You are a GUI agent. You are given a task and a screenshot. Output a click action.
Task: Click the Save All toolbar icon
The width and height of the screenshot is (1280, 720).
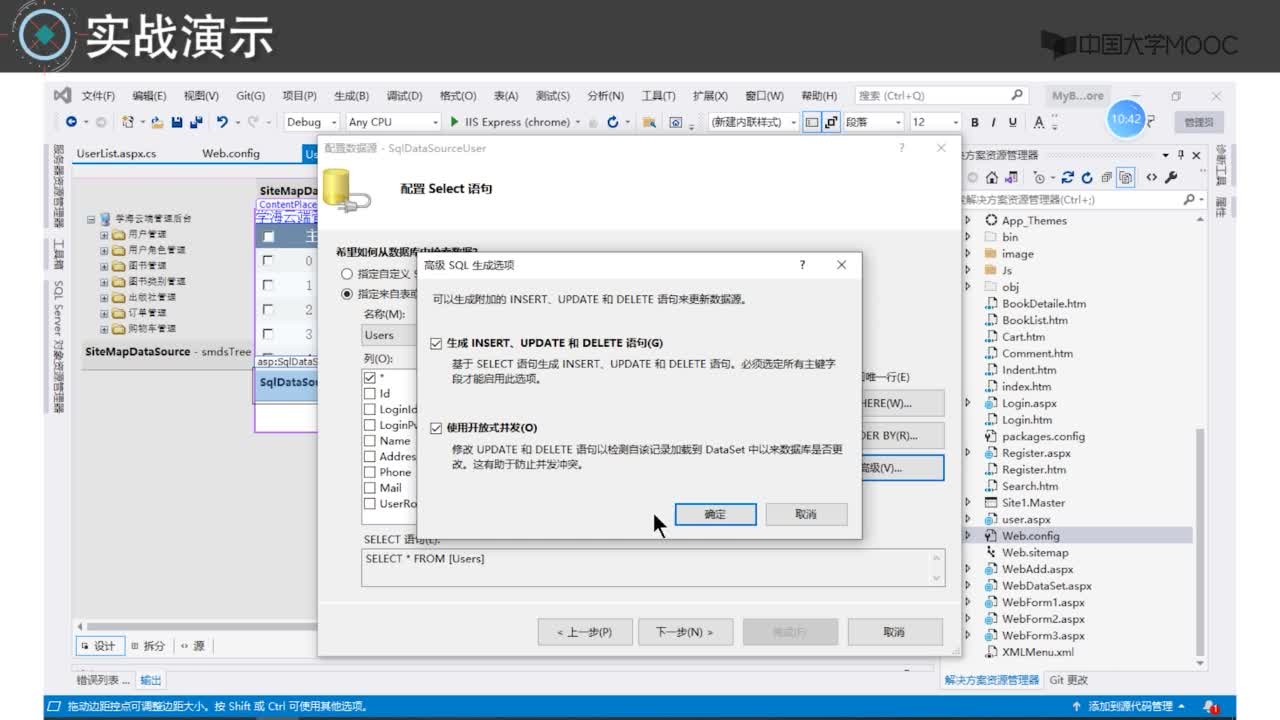(195, 122)
